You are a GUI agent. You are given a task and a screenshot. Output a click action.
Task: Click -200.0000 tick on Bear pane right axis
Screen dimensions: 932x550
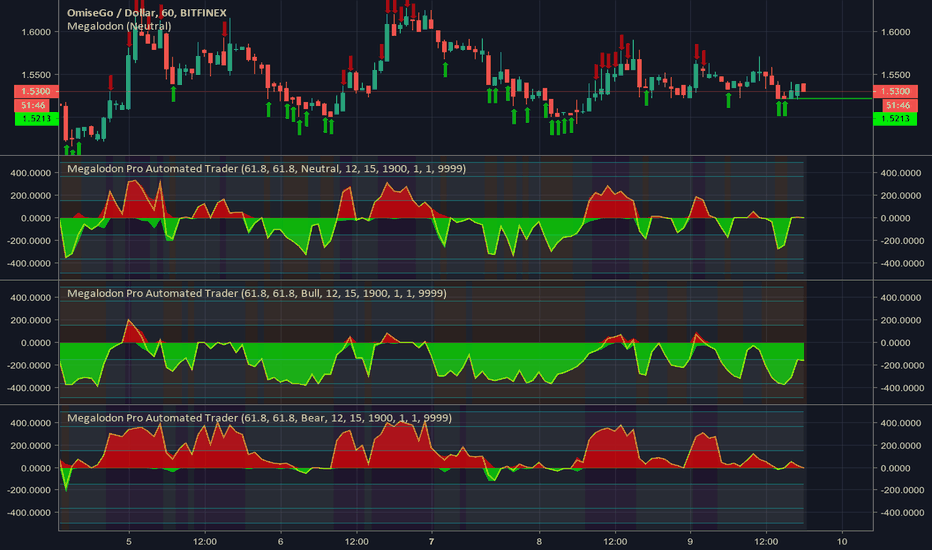[902, 491]
